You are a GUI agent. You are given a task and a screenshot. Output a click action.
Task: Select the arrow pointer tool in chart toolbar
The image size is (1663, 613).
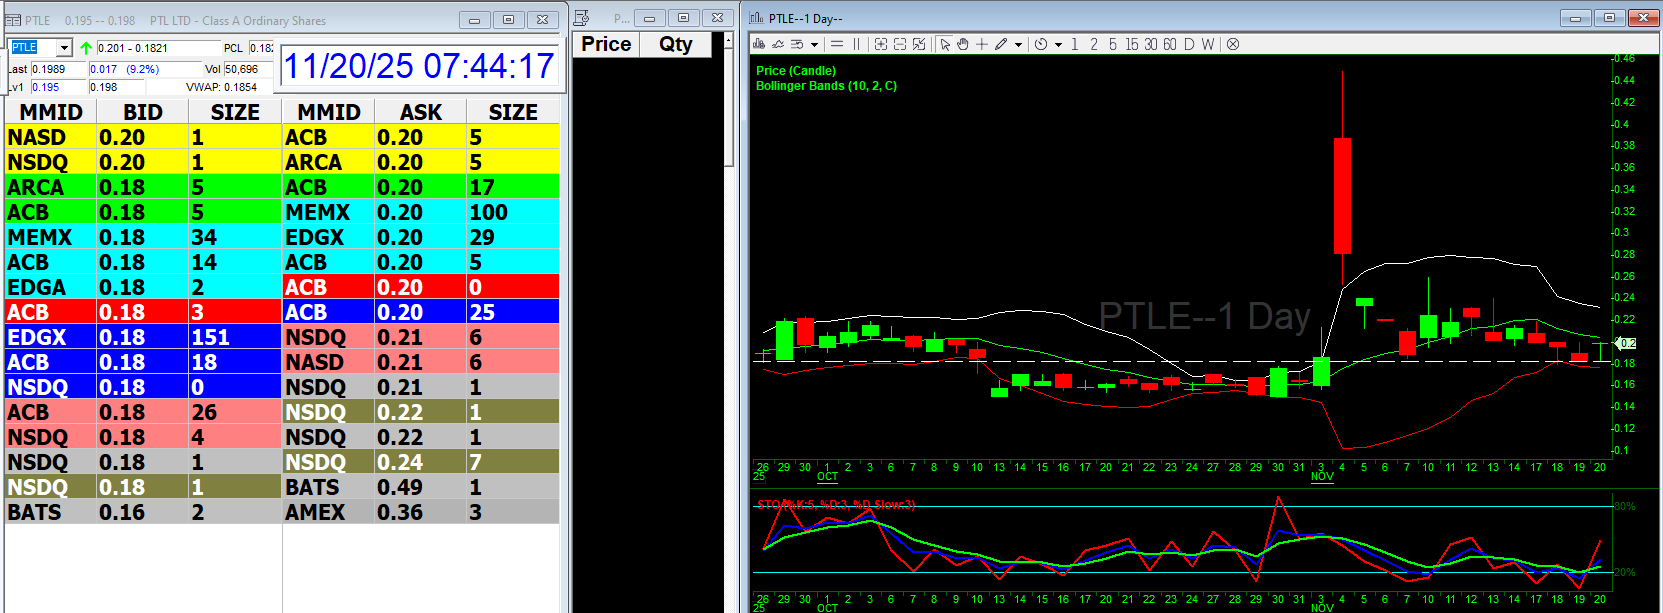pos(945,44)
